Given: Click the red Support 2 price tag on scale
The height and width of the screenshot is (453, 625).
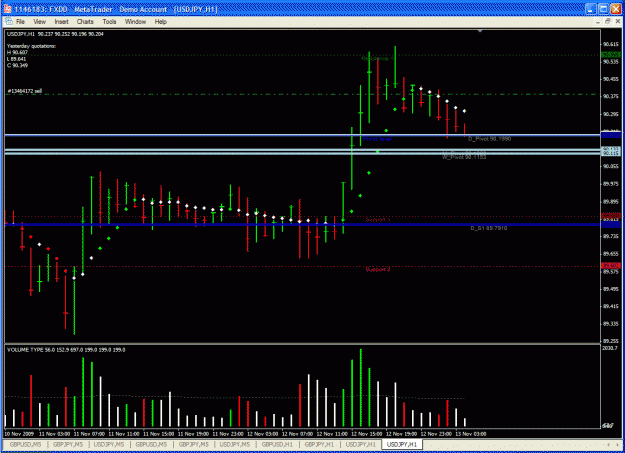Looking at the screenshot, I should click(x=611, y=266).
